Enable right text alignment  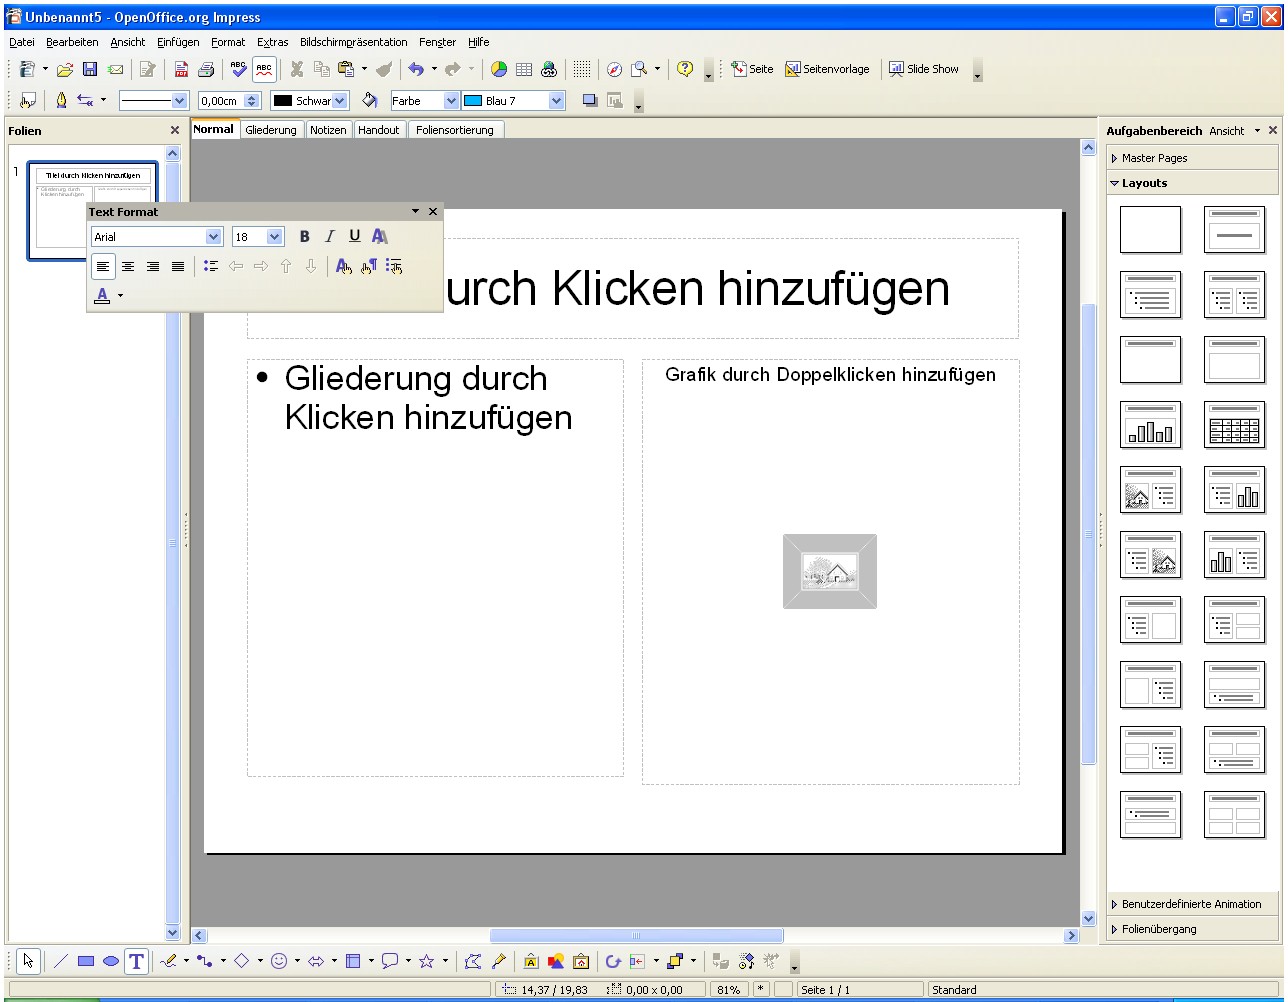tap(153, 266)
